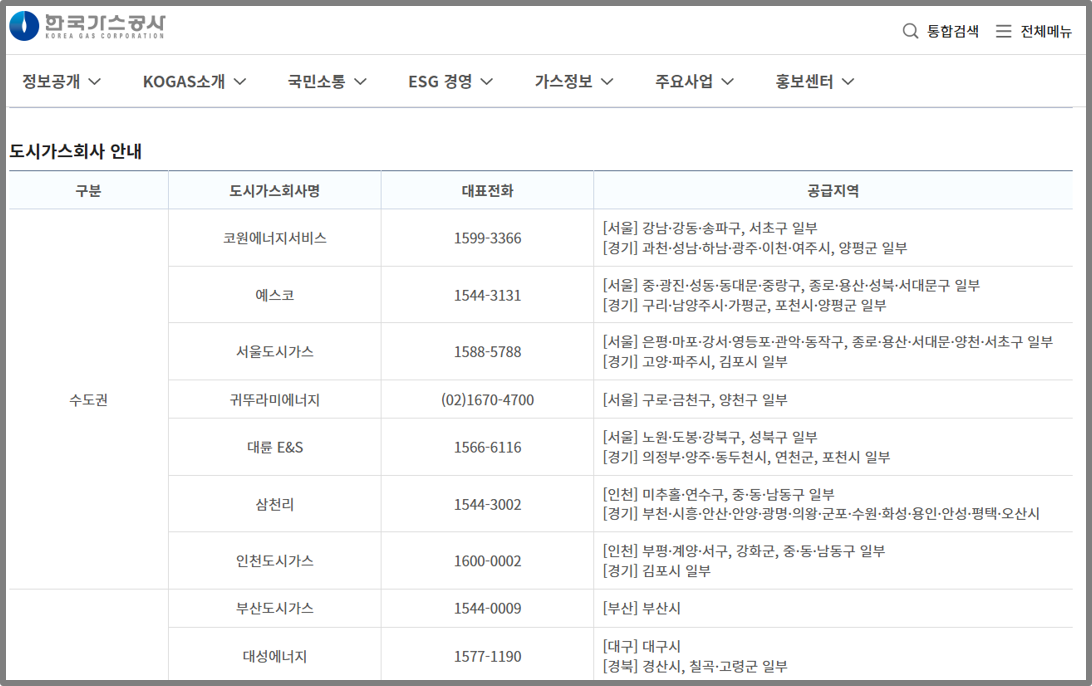Click supply area 구리·남양주시·가평군 line
1092x686 pixels.
point(744,305)
